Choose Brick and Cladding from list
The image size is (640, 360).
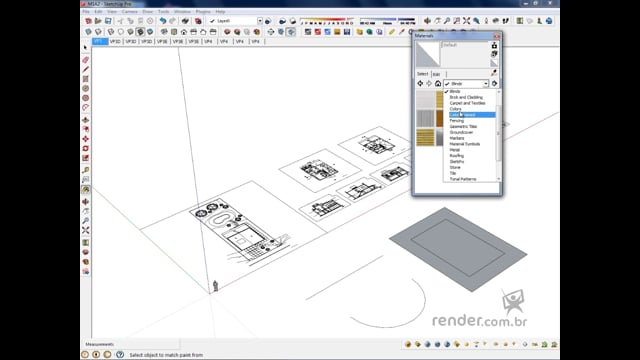(466, 98)
